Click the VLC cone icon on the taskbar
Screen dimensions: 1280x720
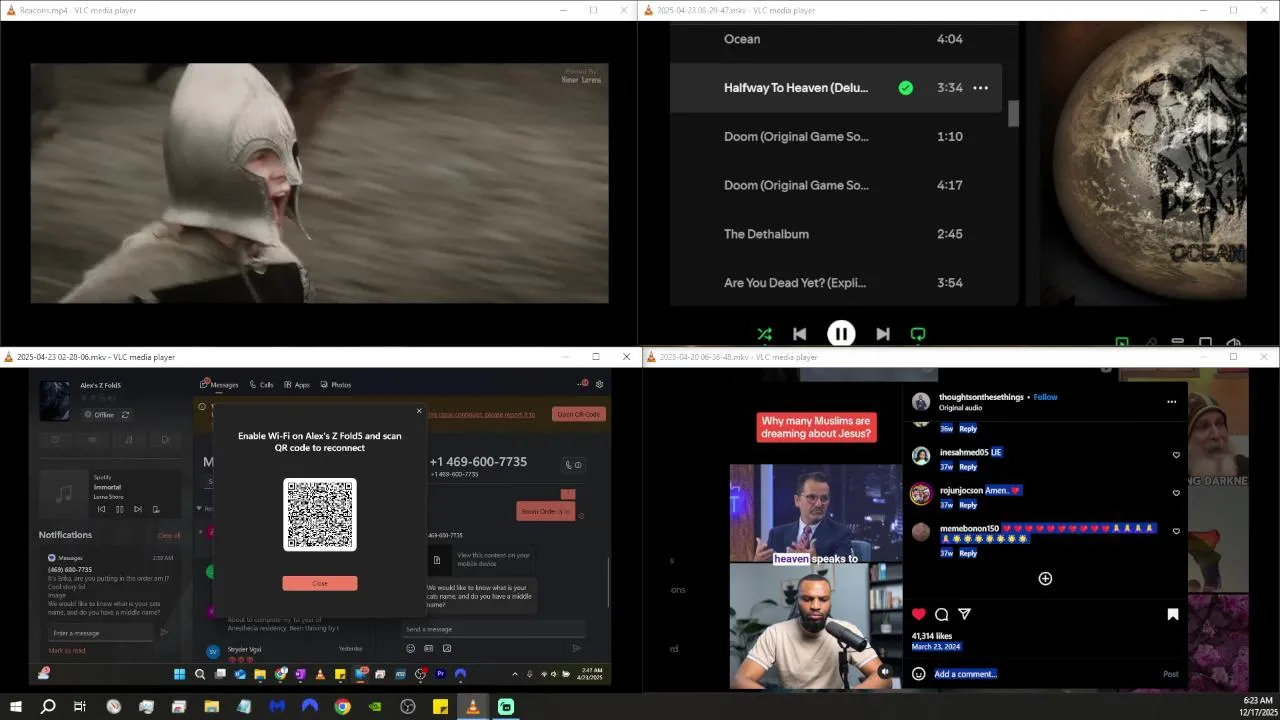click(473, 707)
